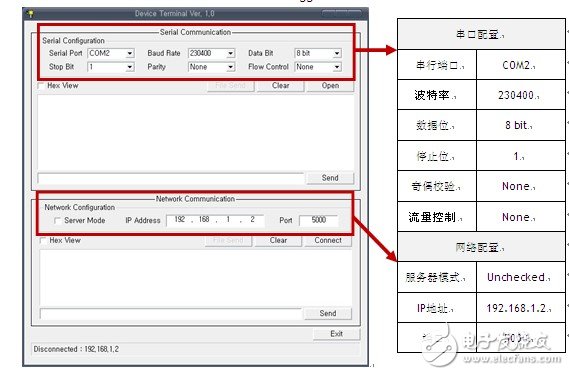Click the 流量控制 table cell
Viewport: 569px width, 375px height.
[437, 217]
